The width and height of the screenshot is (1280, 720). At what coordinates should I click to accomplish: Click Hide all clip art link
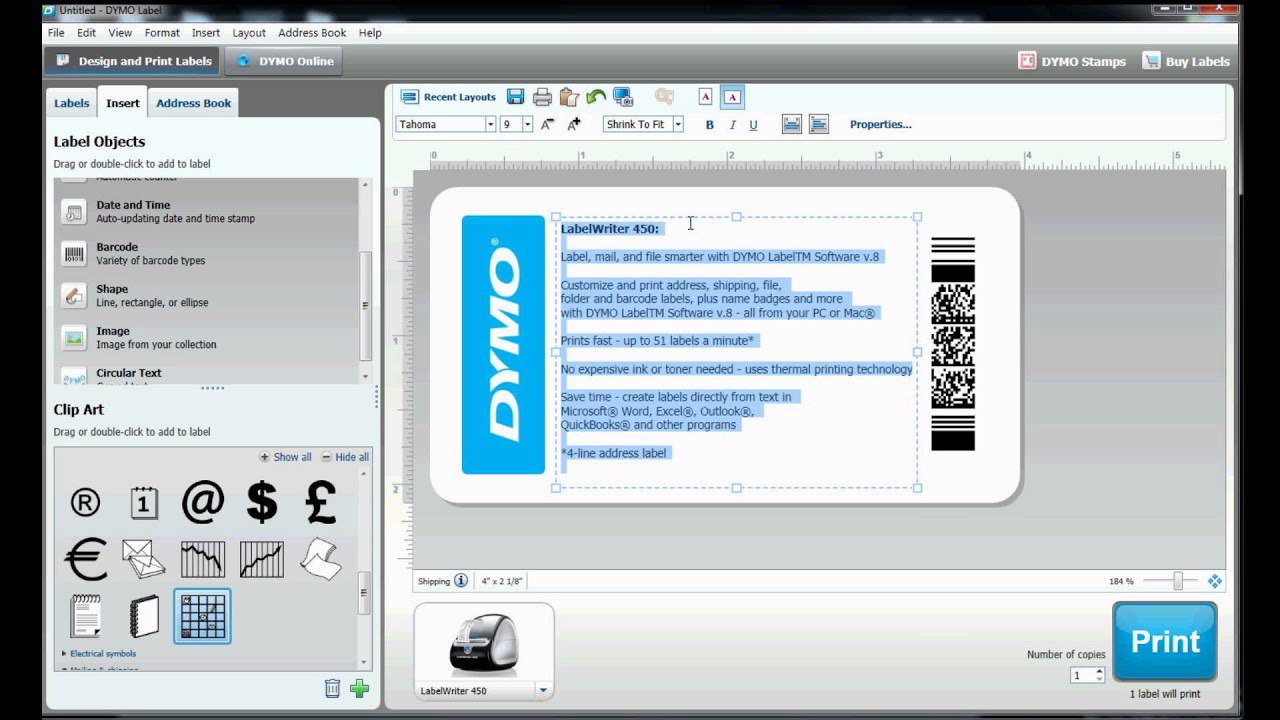345,457
